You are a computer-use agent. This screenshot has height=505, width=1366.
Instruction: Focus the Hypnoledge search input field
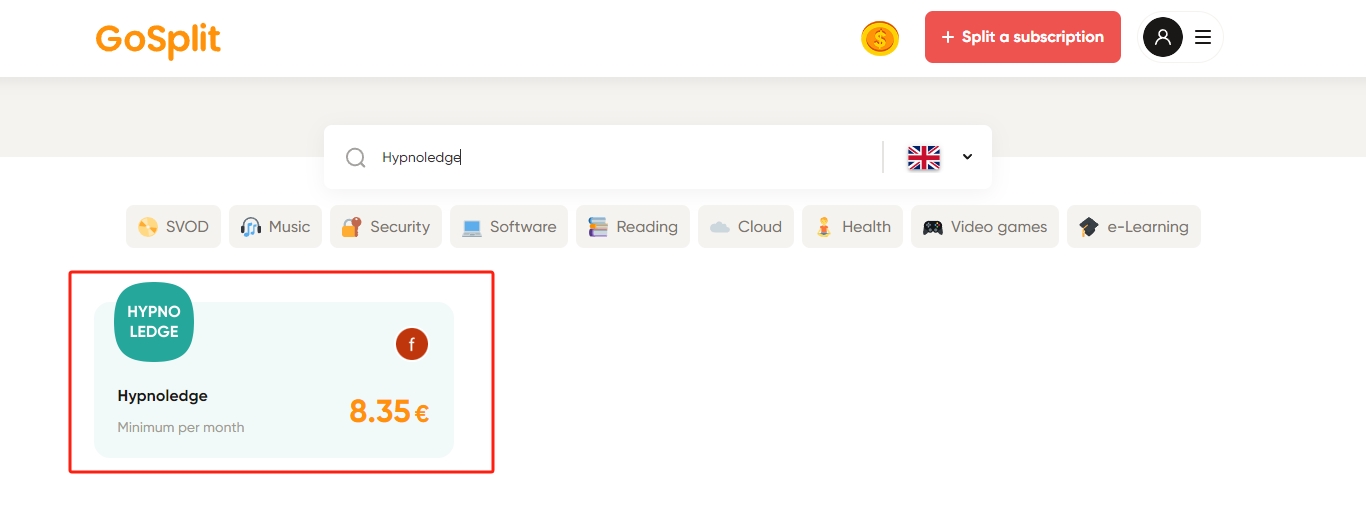click(x=625, y=157)
